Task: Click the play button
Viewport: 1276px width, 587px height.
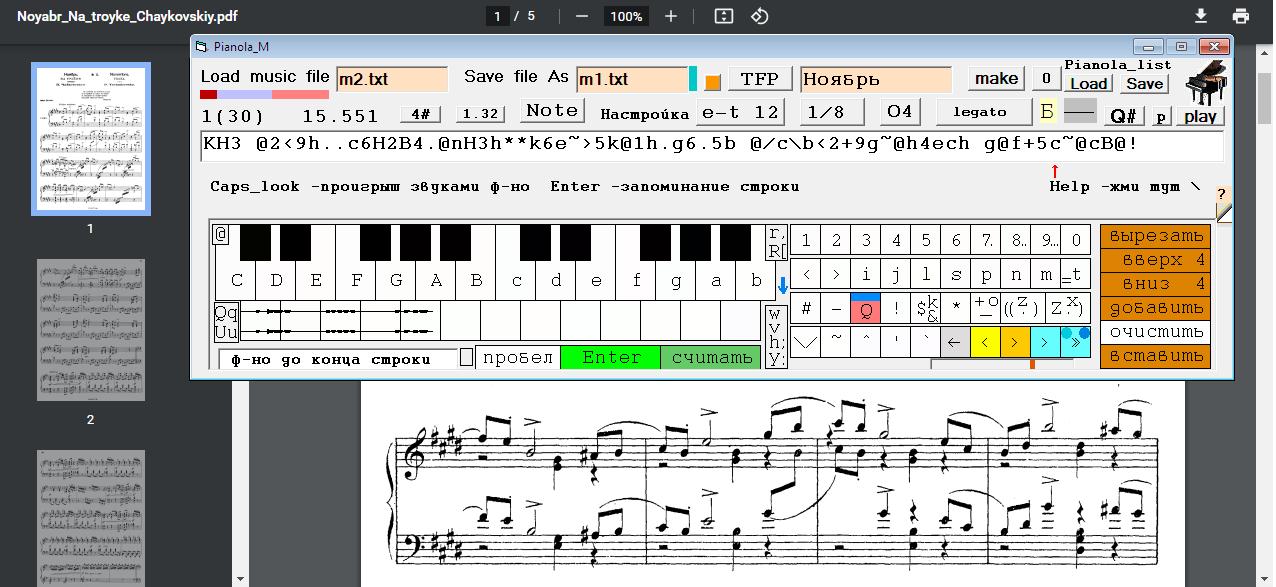Action: (x=1200, y=116)
